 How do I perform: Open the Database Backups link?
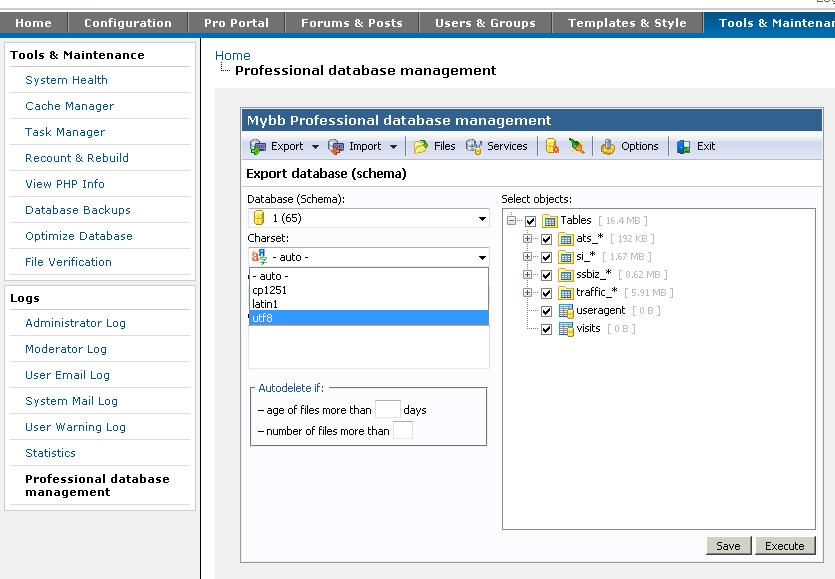[78, 210]
